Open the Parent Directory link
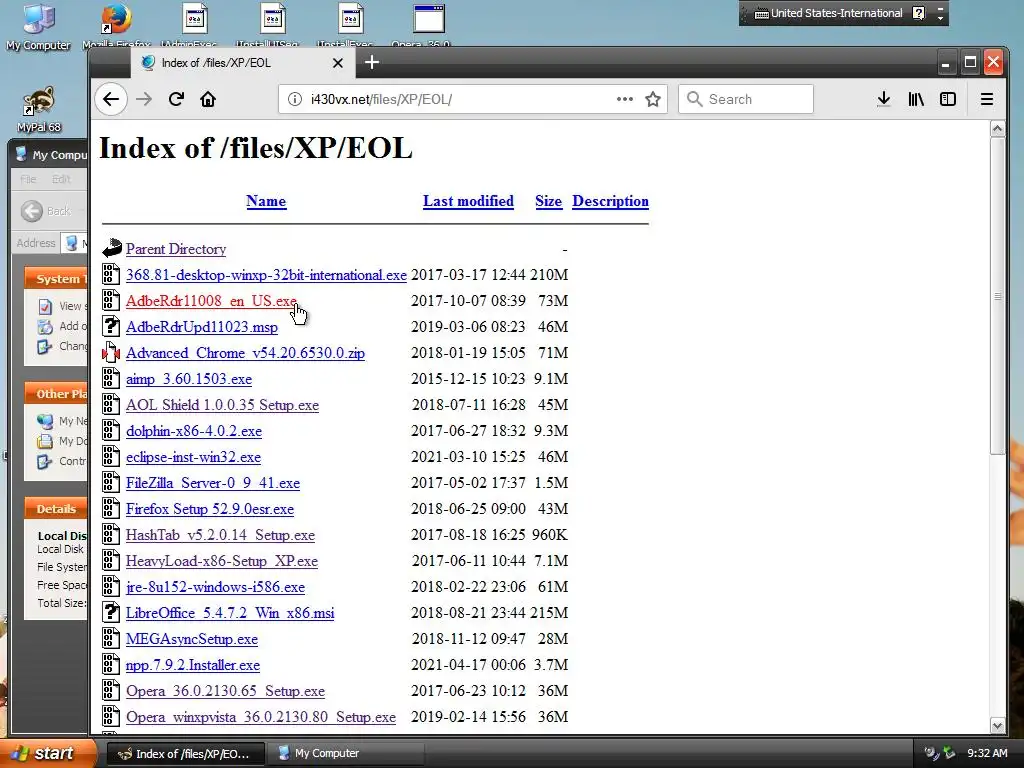 point(176,249)
